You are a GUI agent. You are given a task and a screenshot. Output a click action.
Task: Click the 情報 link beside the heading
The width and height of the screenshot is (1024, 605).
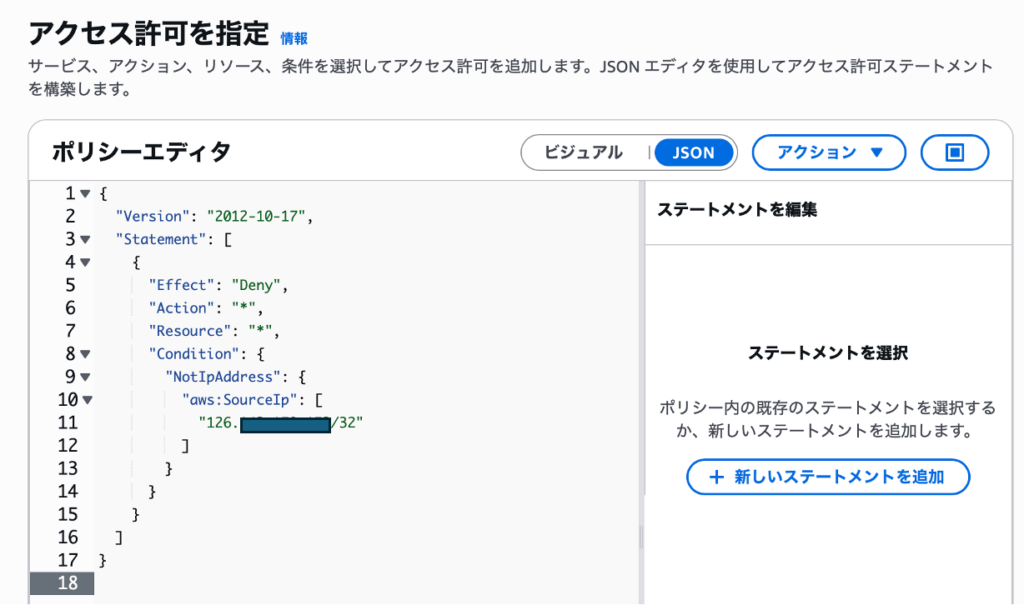click(294, 38)
